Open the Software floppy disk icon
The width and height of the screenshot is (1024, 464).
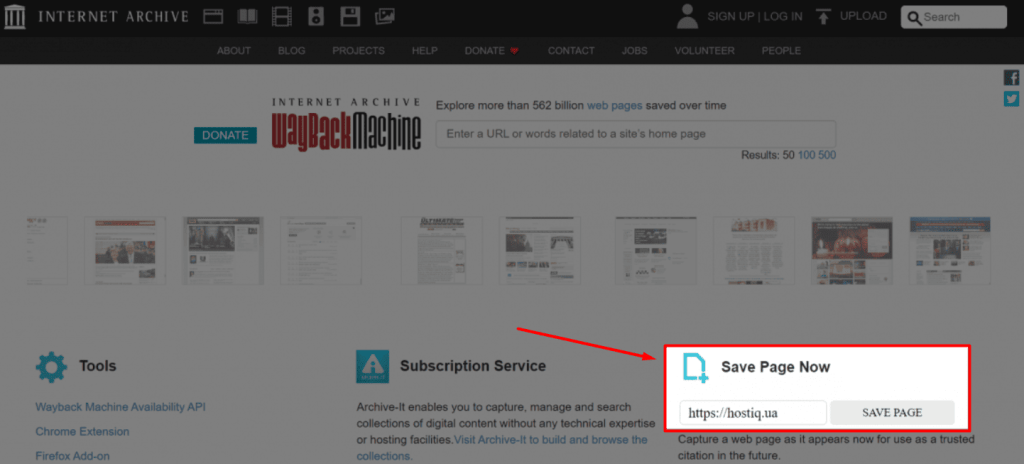coord(351,16)
